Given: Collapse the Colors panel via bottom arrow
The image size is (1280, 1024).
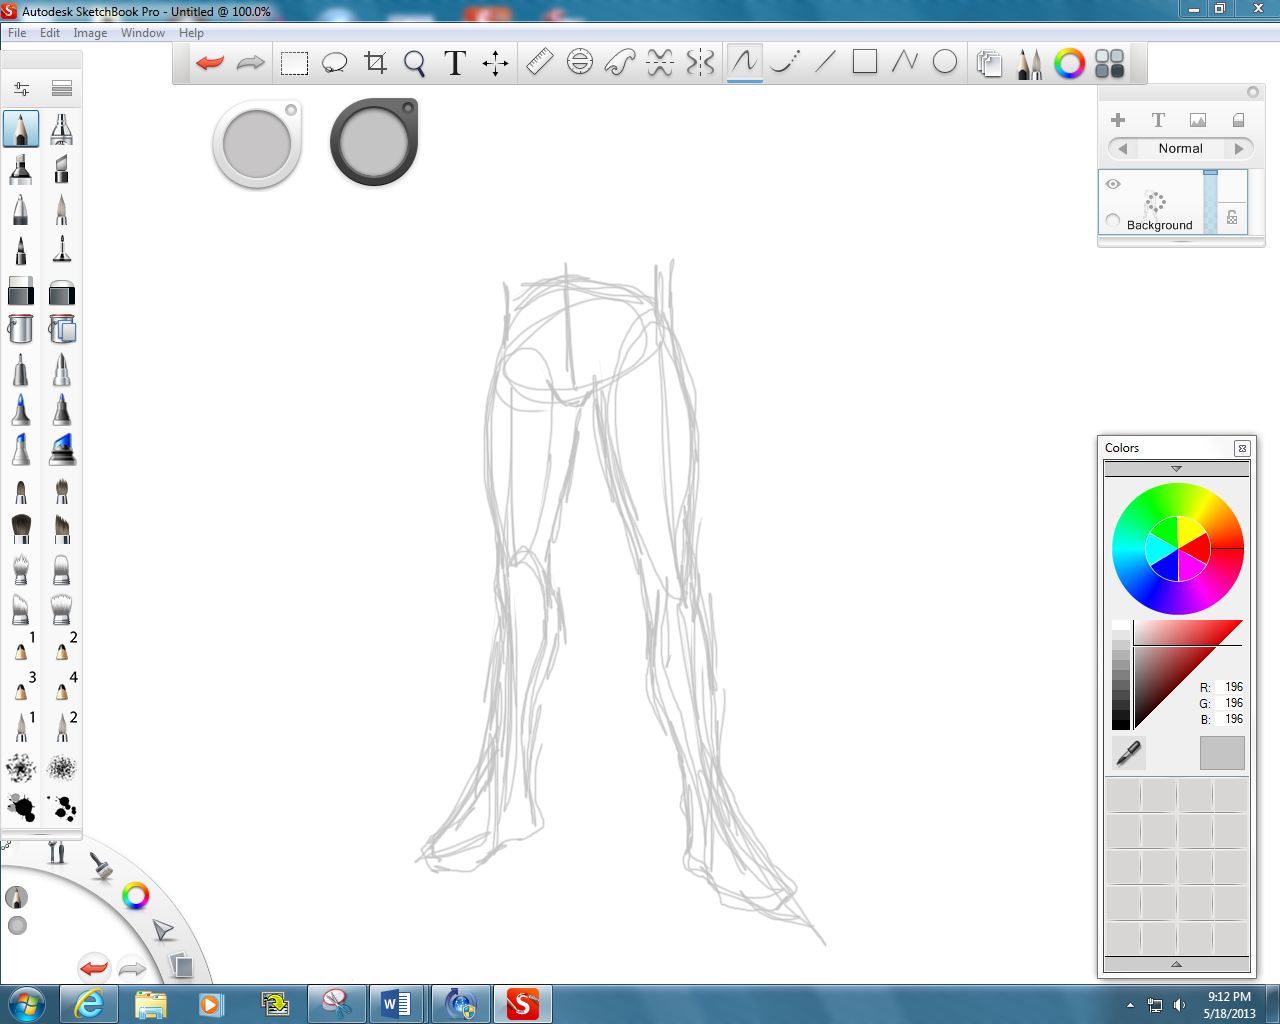Looking at the screenshot, I should click(1177, 966).
